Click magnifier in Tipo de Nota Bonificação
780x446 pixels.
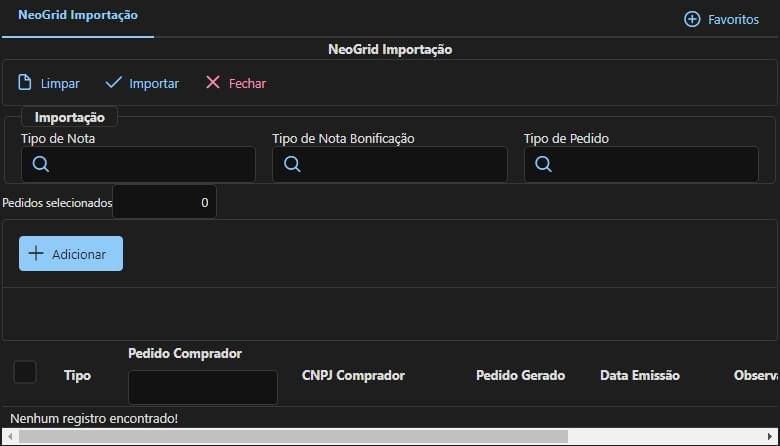(292, 165)
